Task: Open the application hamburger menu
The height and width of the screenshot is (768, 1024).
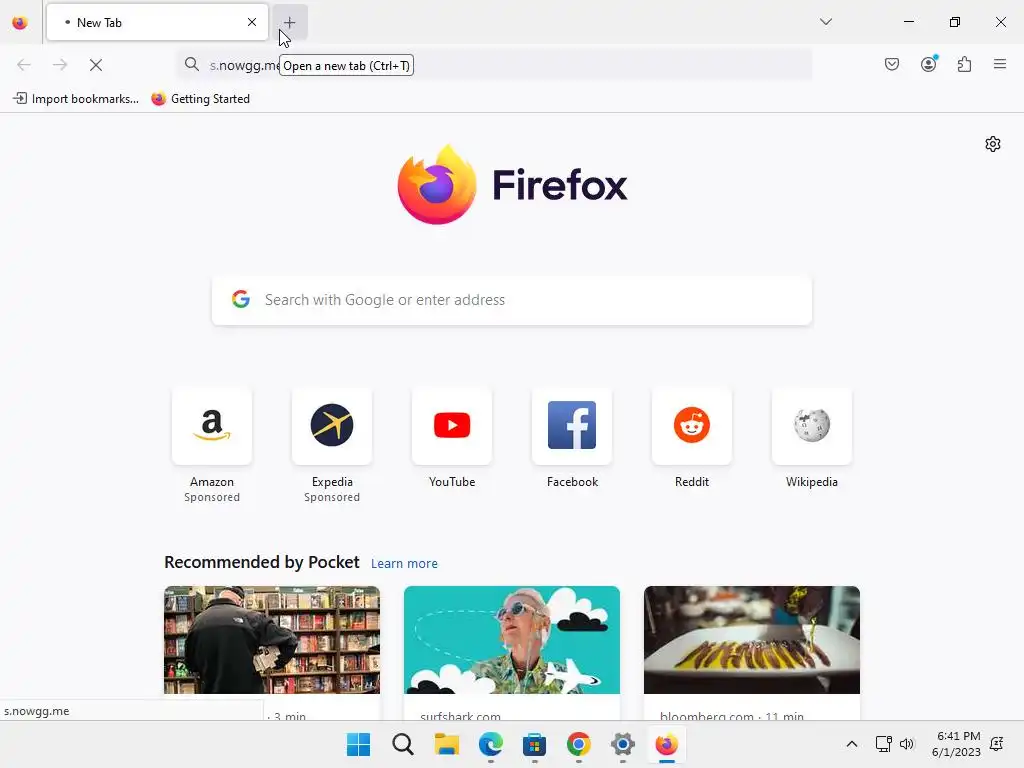Action: 1000,64
